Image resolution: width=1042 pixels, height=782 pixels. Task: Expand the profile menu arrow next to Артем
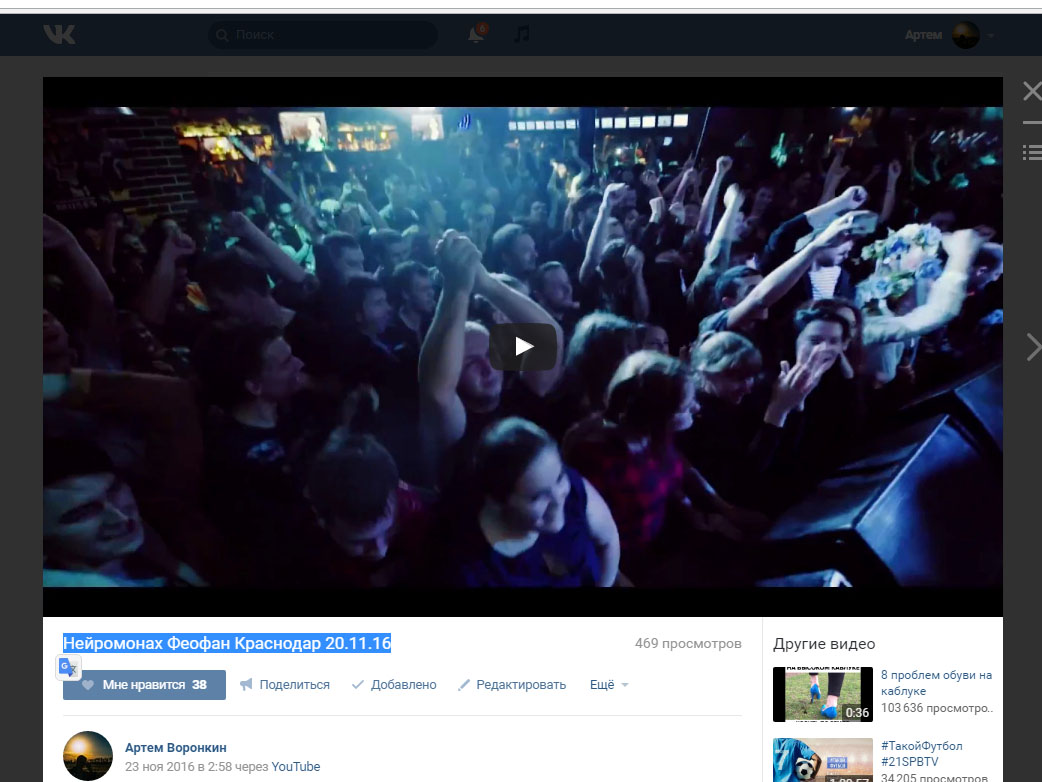990,35
